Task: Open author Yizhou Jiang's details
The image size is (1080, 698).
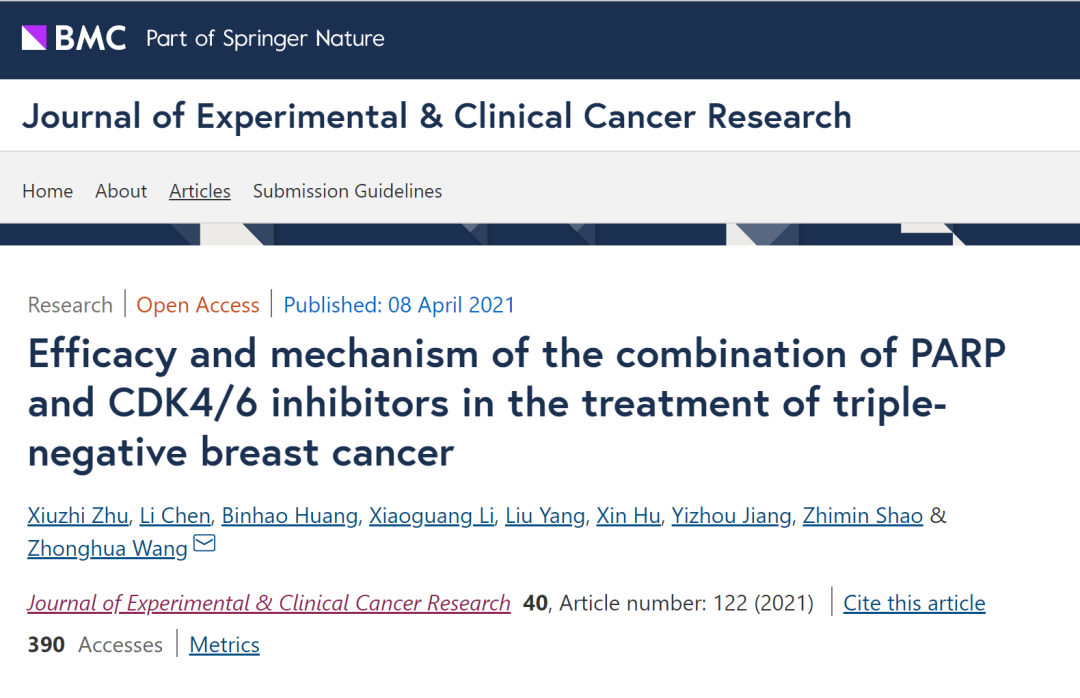Action: pyautogui.click(x=732, y=516)
